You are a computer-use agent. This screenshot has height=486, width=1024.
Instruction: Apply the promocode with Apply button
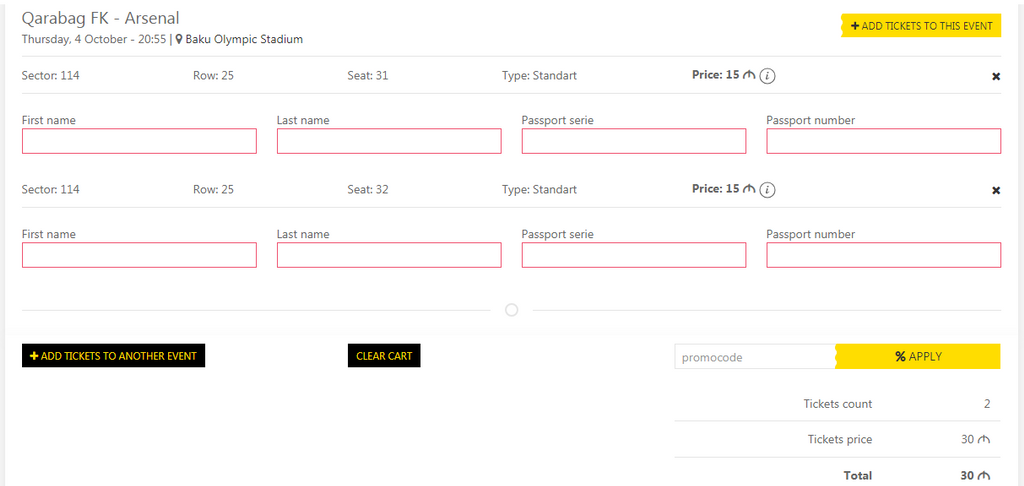pos(918,356)
